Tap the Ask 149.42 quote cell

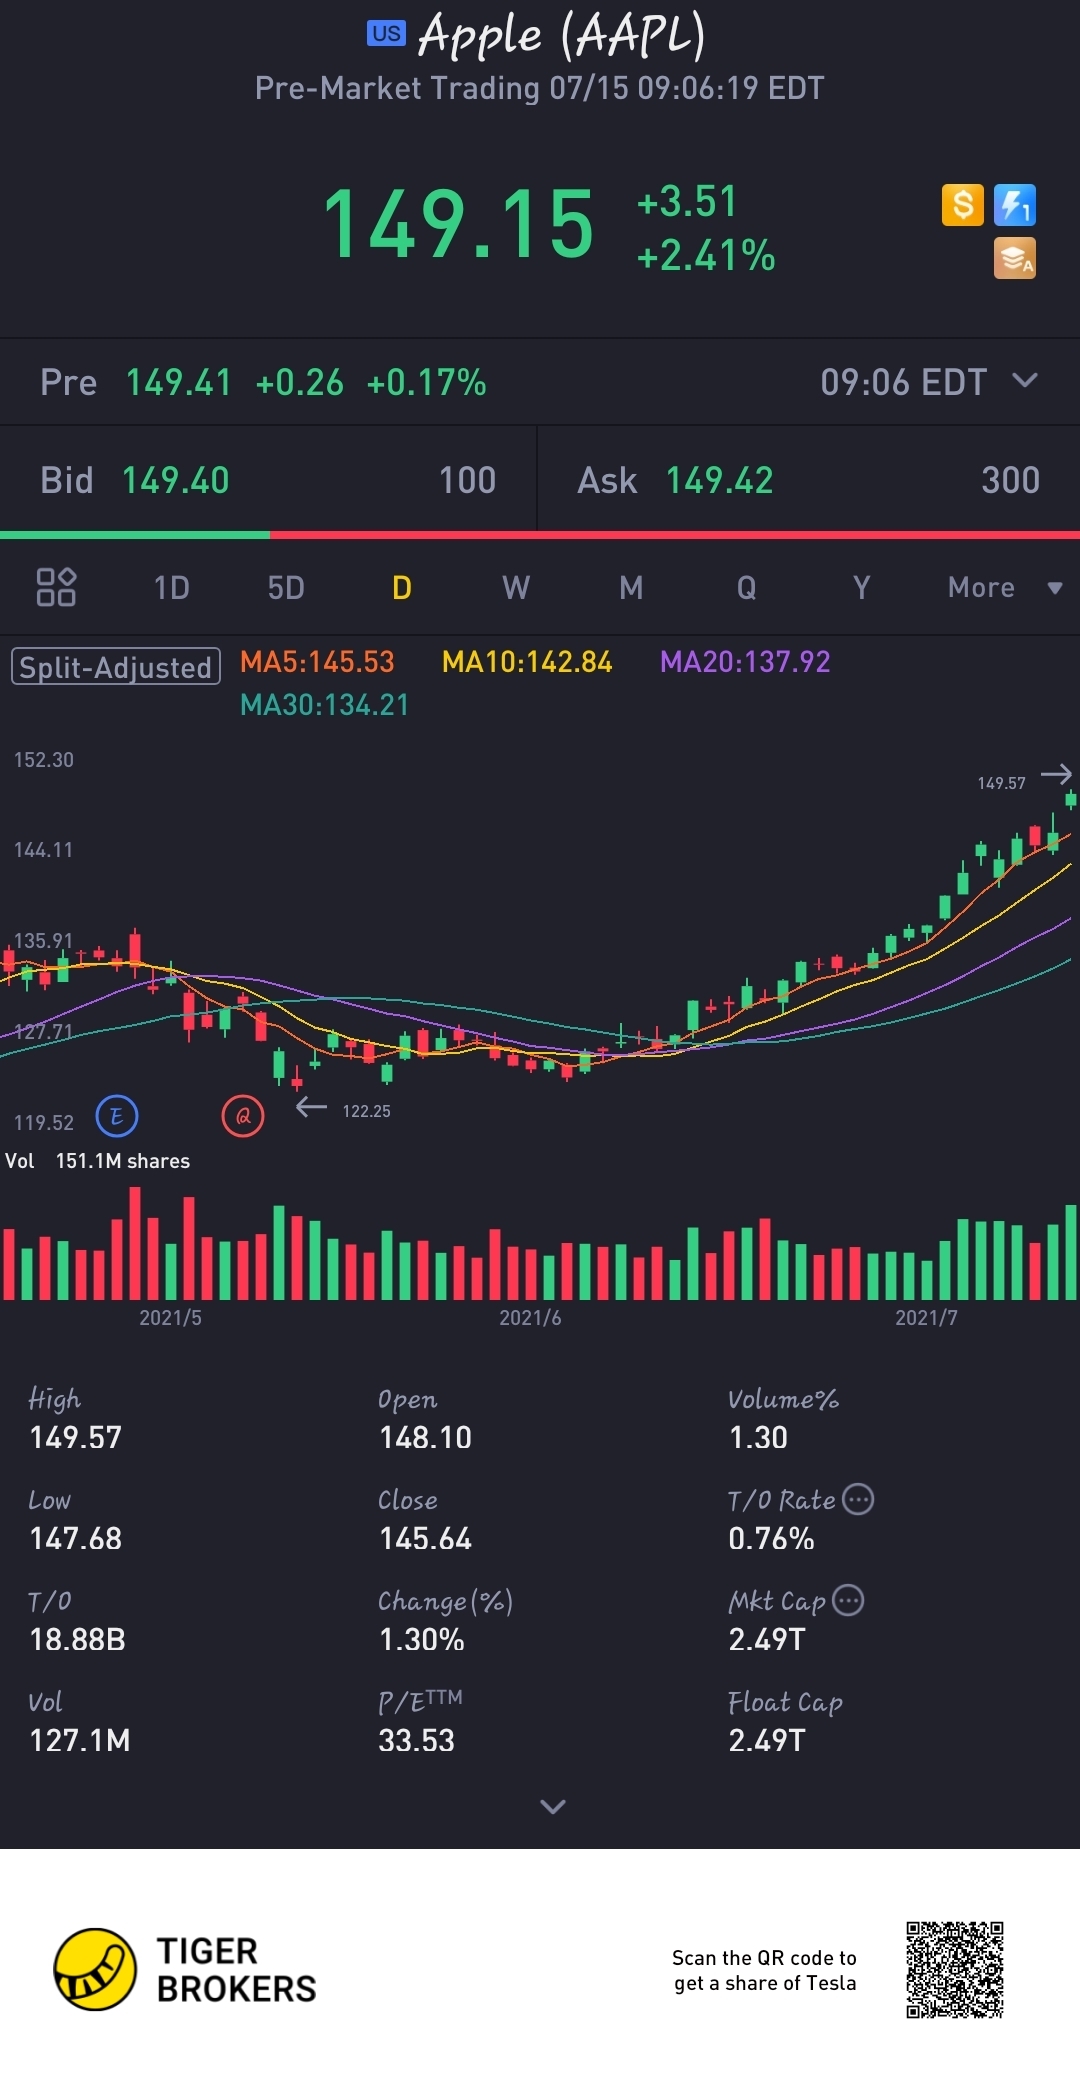pos(809,480)
